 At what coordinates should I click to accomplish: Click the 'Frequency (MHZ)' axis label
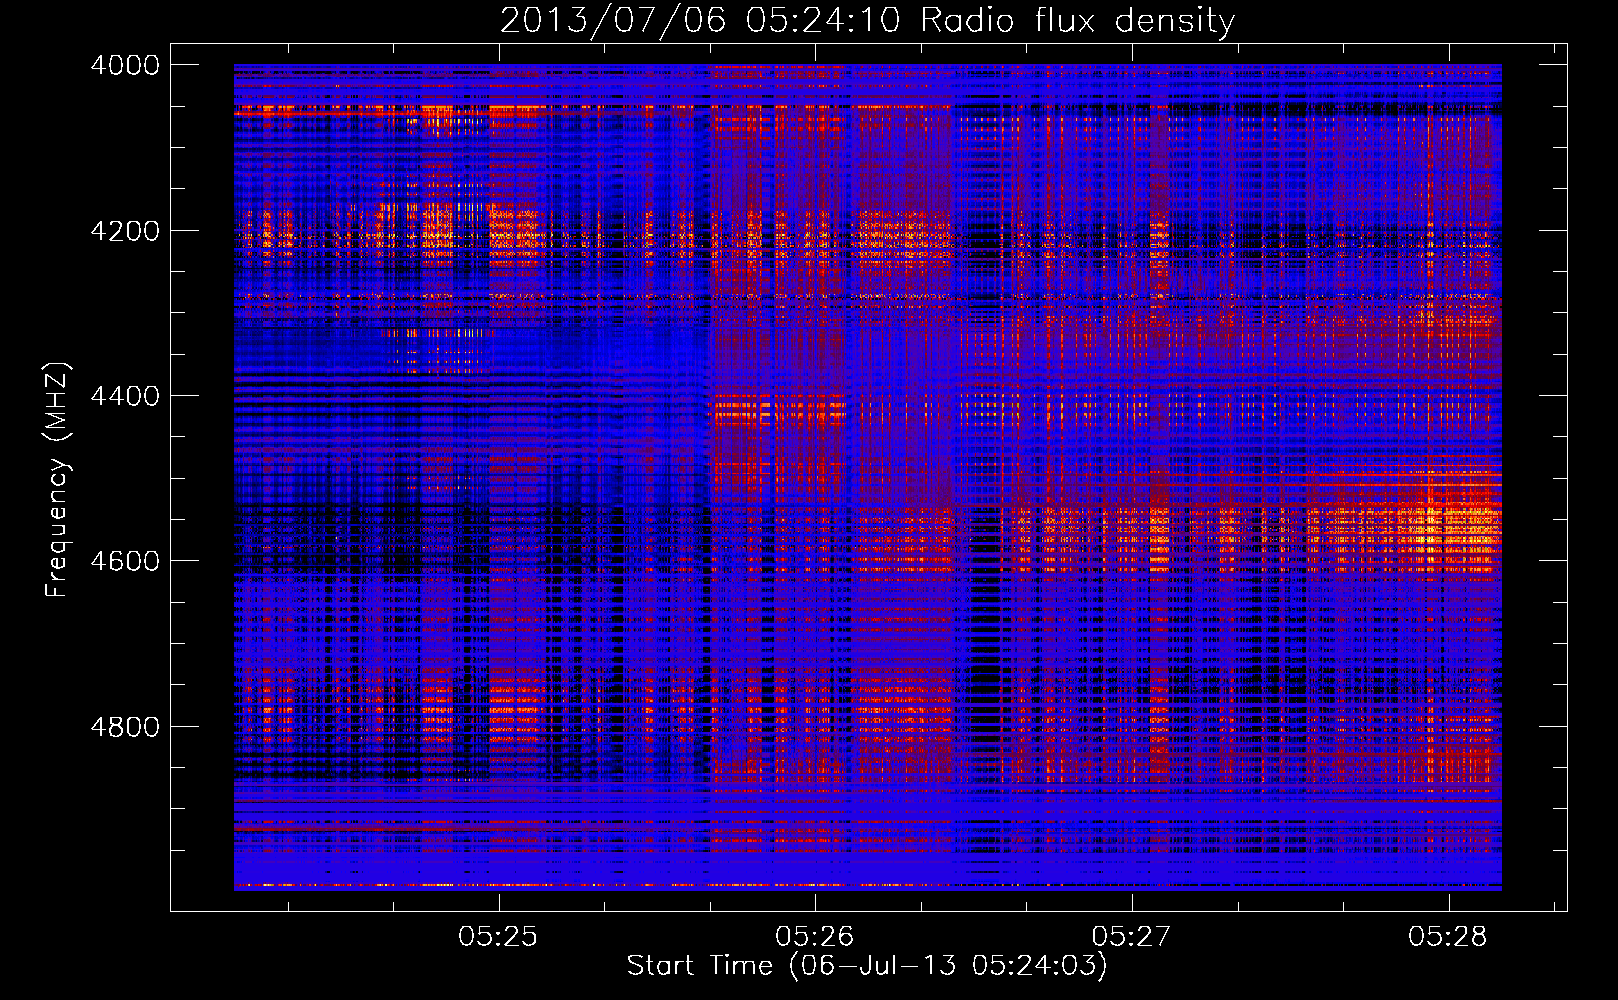(x=58, y=480)
